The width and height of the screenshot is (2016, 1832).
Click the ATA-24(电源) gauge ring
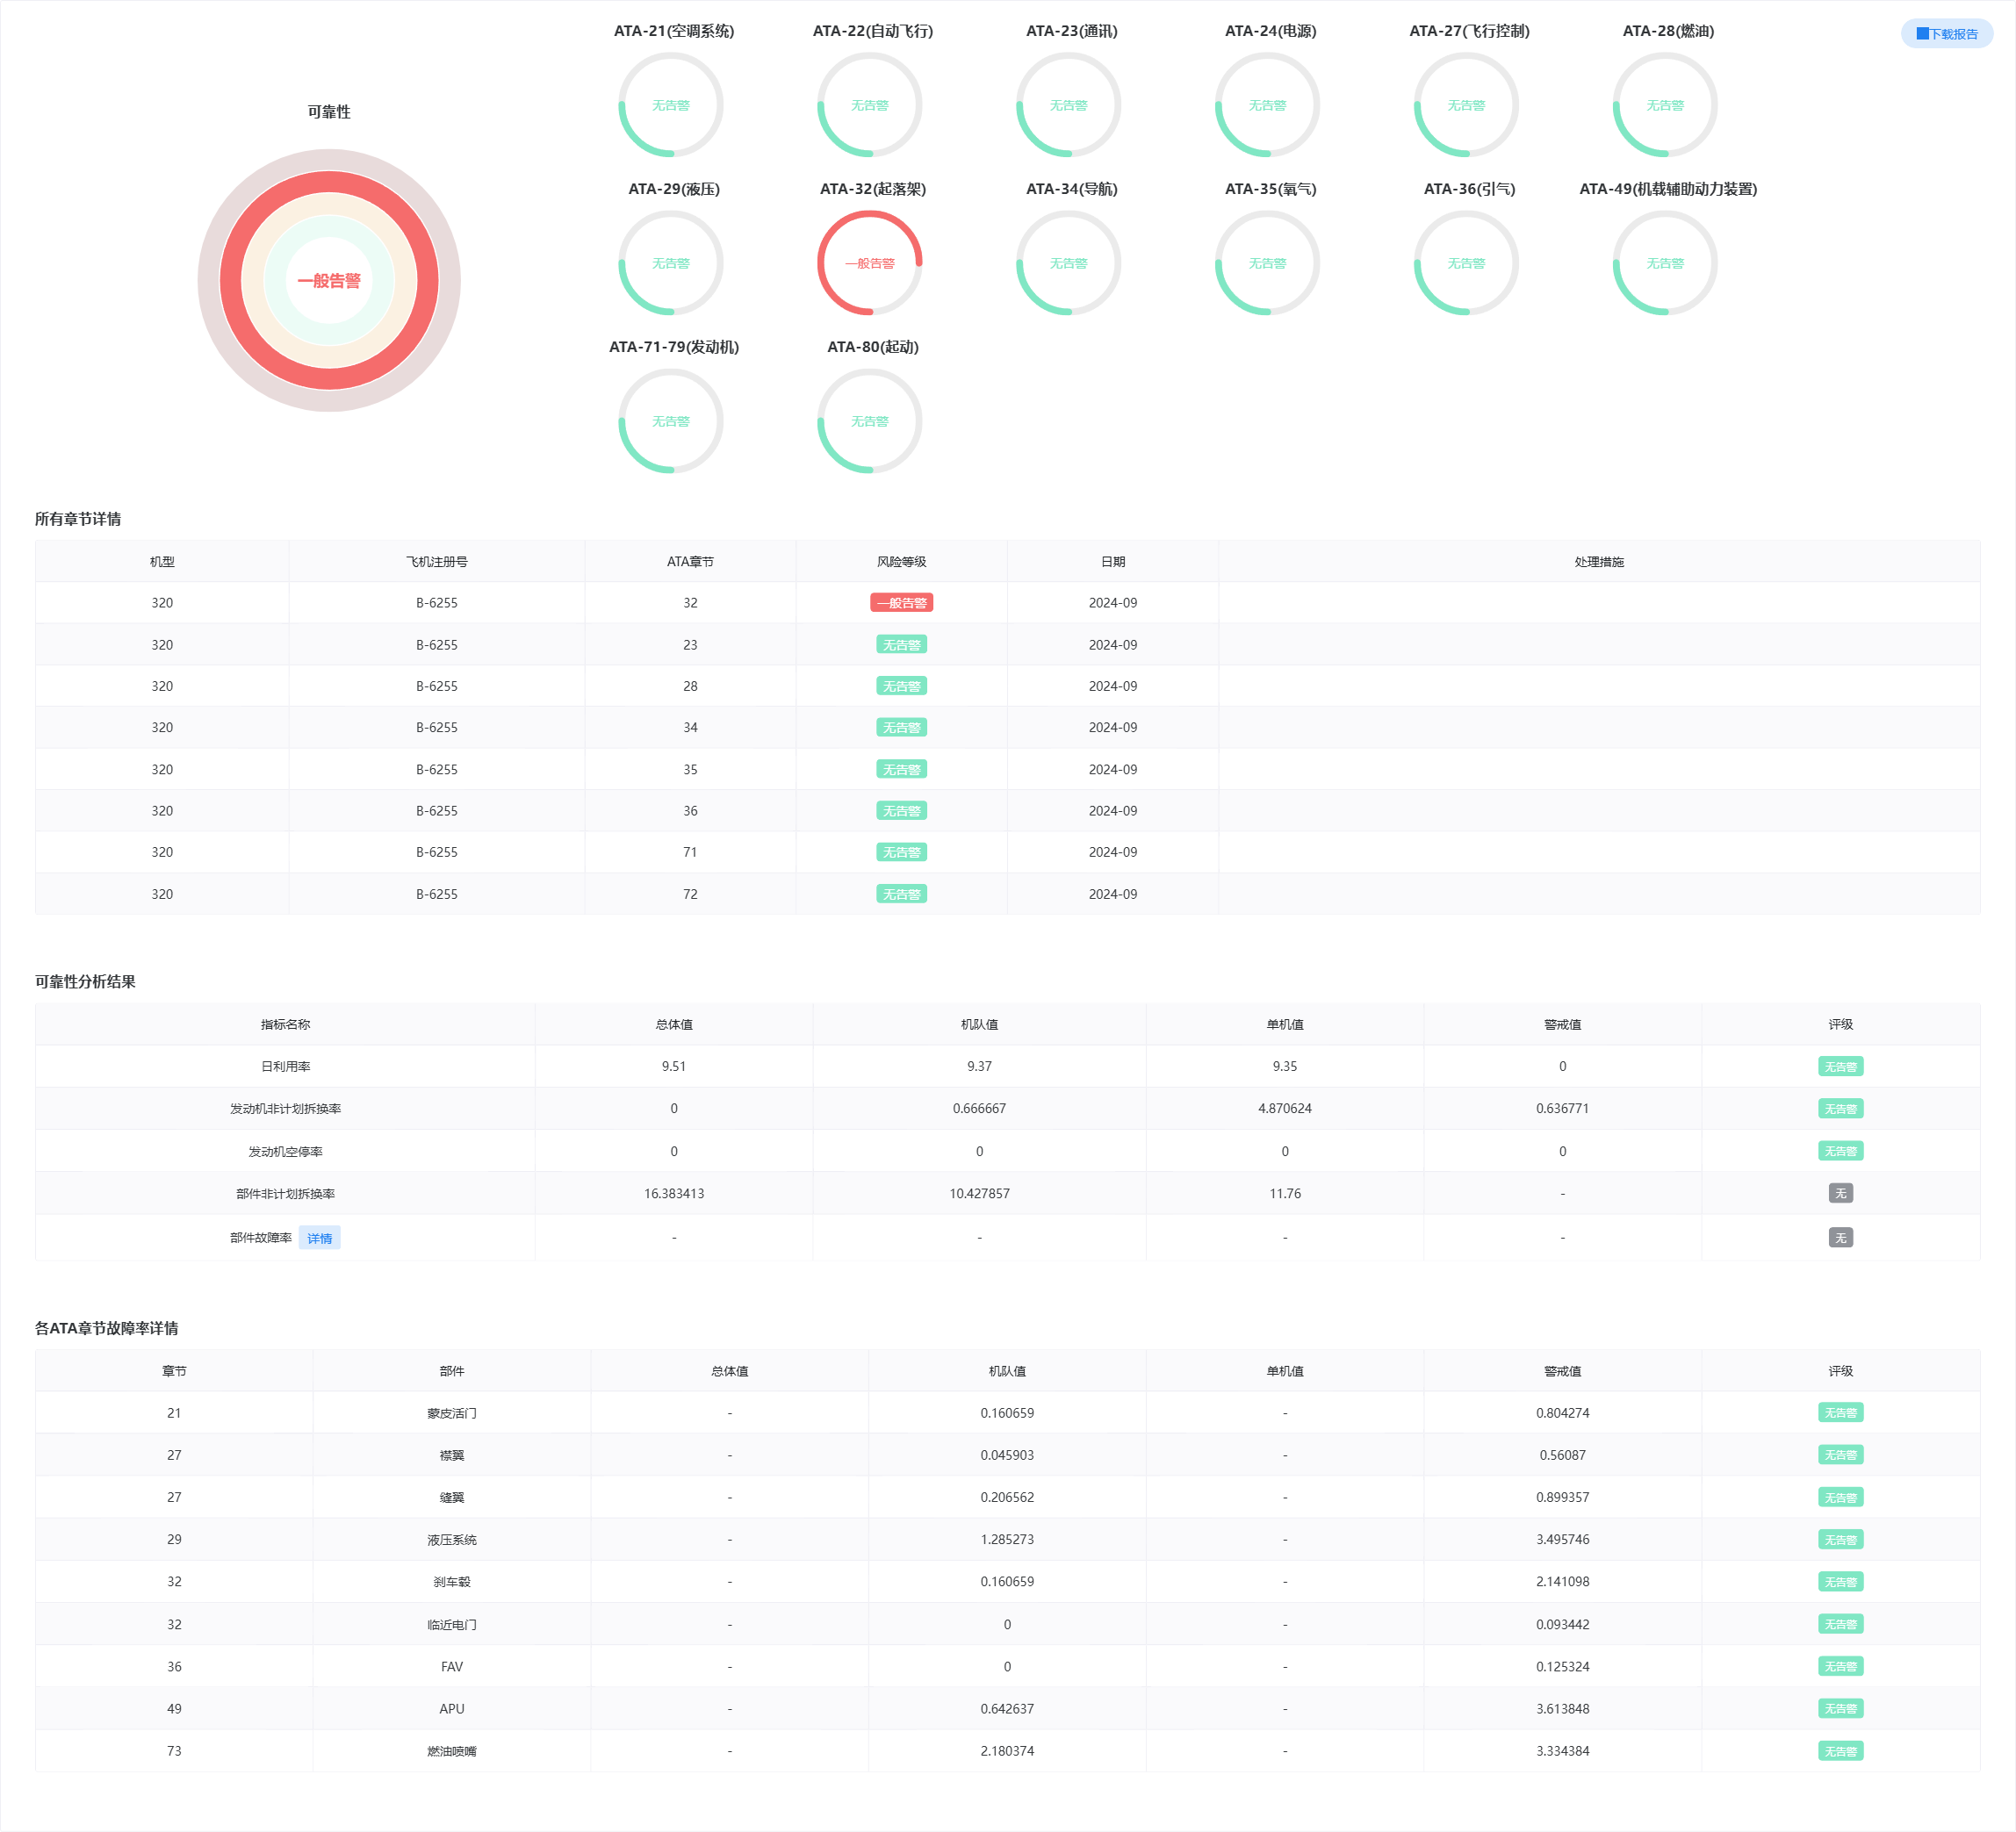(x=1268, y=105)
